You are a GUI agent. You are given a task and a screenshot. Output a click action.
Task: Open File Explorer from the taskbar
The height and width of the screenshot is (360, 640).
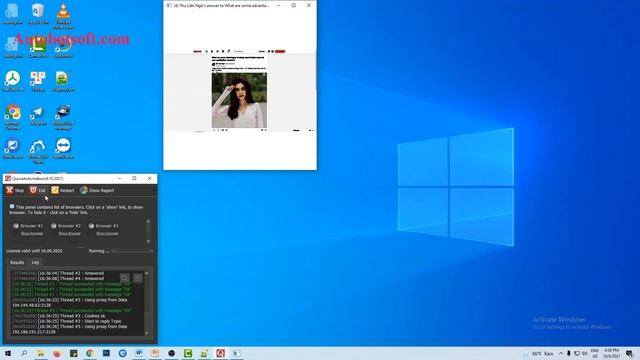point(41,353)
